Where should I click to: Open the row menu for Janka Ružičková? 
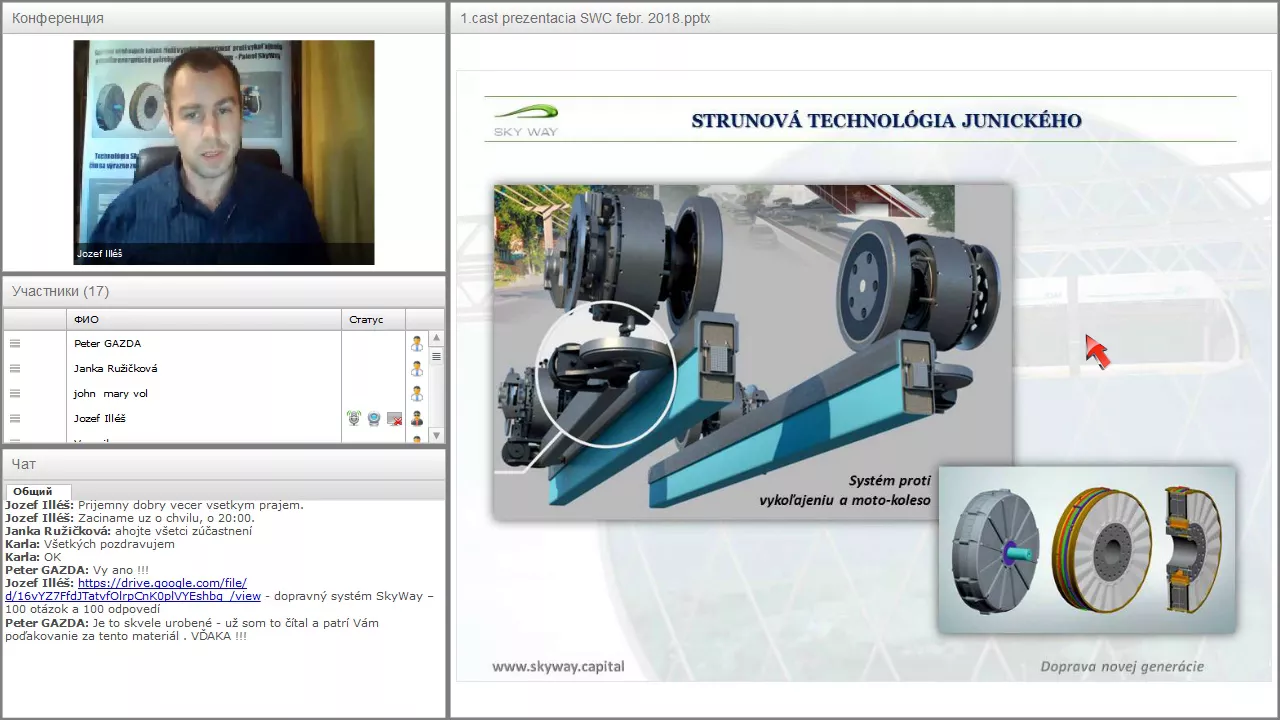click(x=15, y=368)
